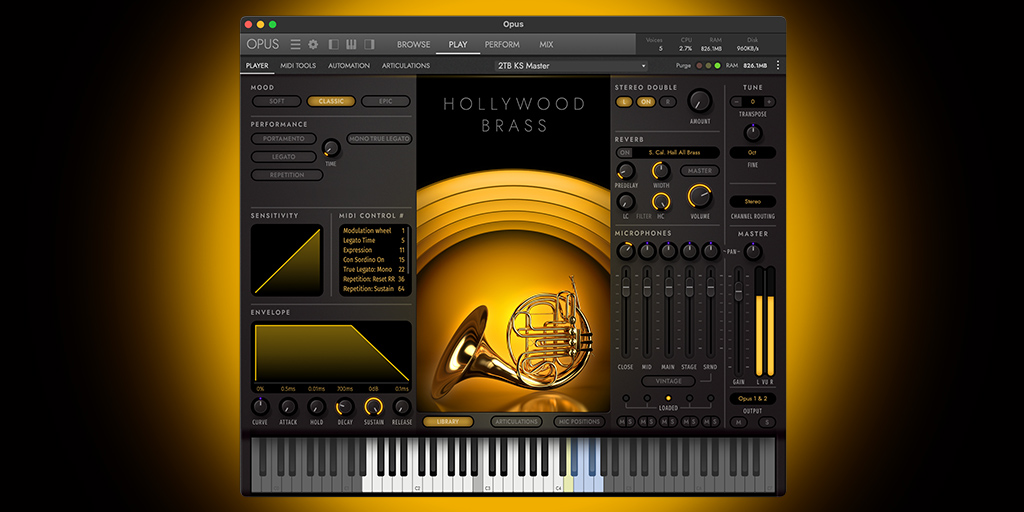Click the Reverb Width knob

pos(661,171)
